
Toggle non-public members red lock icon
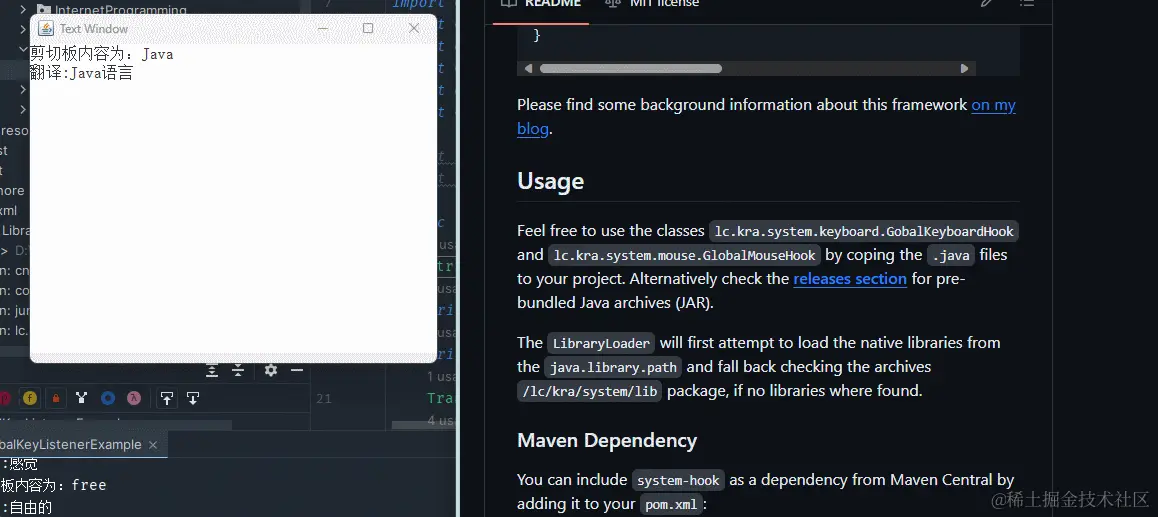click(55, 398)
